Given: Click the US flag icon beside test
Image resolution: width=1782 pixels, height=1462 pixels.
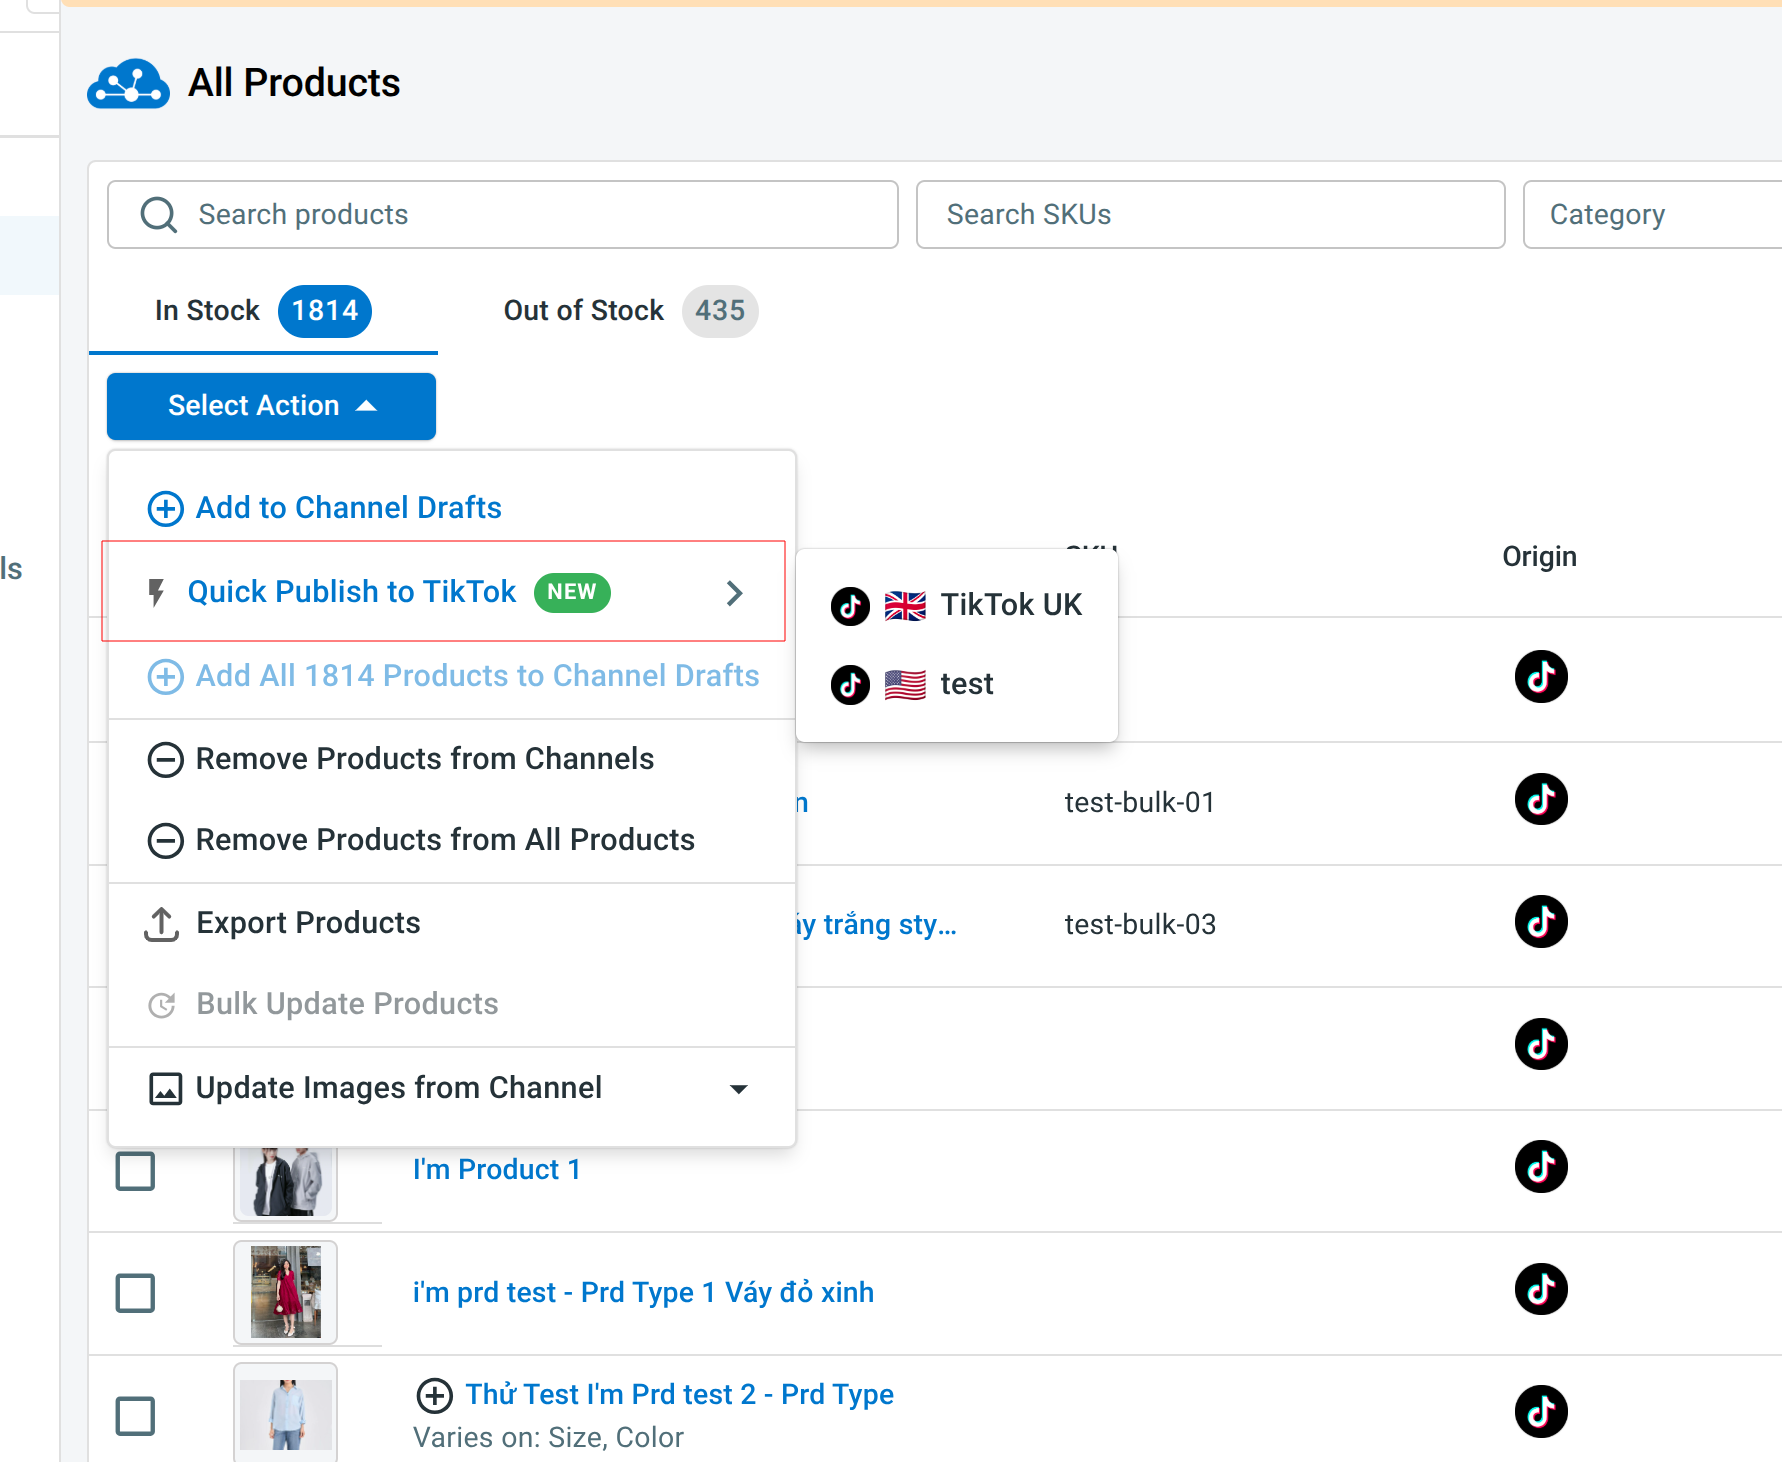Looking at the screenshot, I should coord(905,685).
